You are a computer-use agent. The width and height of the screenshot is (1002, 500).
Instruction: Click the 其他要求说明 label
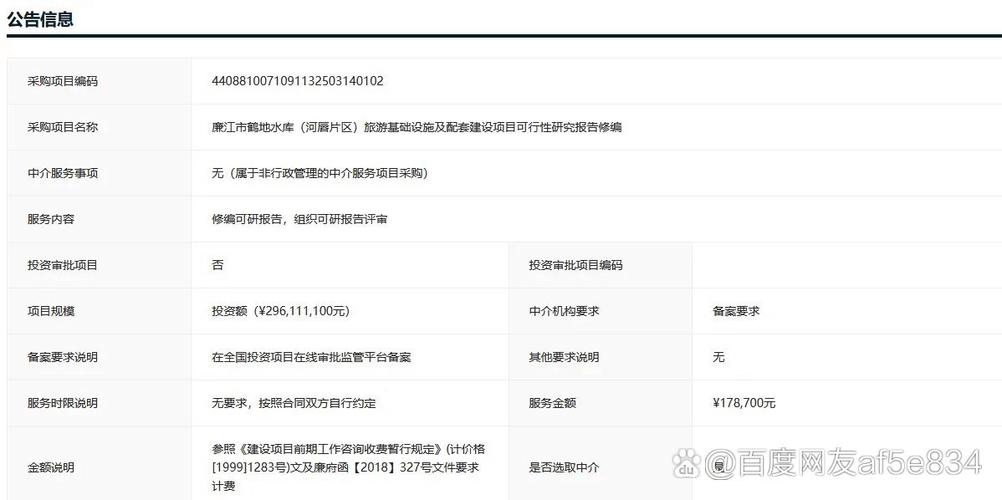point(564,357)
